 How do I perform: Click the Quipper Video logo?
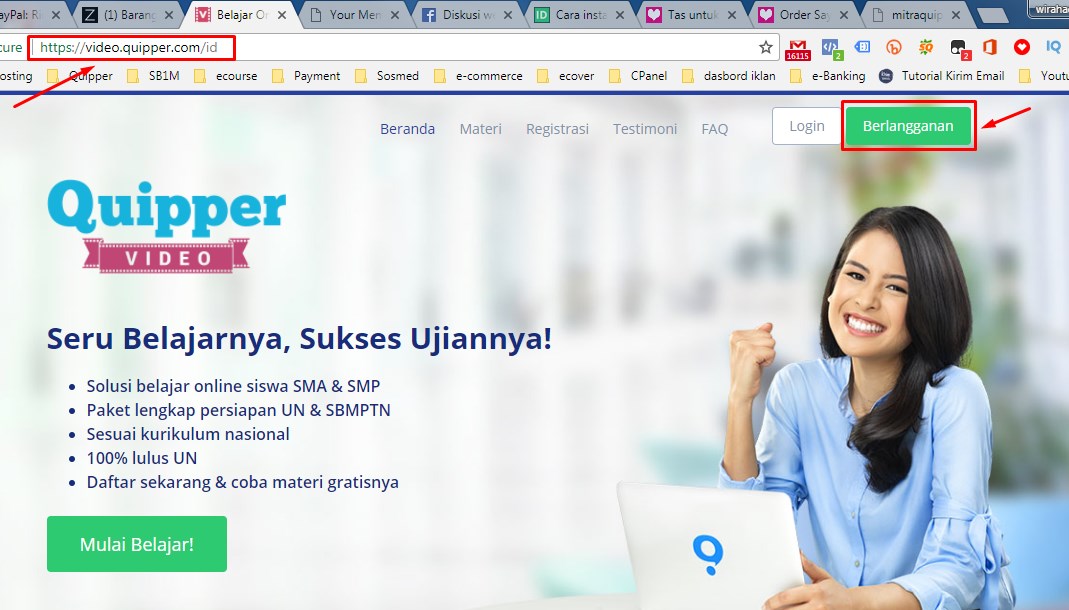pyautogui.click(x=166, y=226)
